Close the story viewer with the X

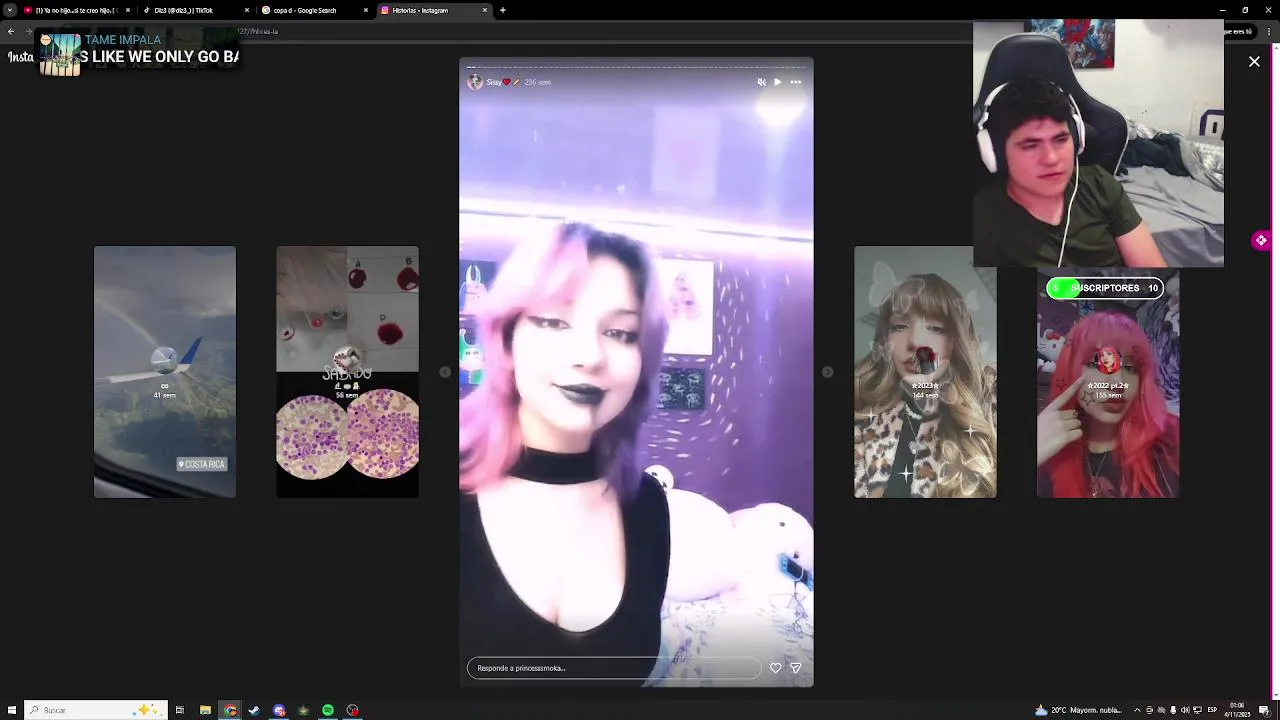pos(1254,62)
